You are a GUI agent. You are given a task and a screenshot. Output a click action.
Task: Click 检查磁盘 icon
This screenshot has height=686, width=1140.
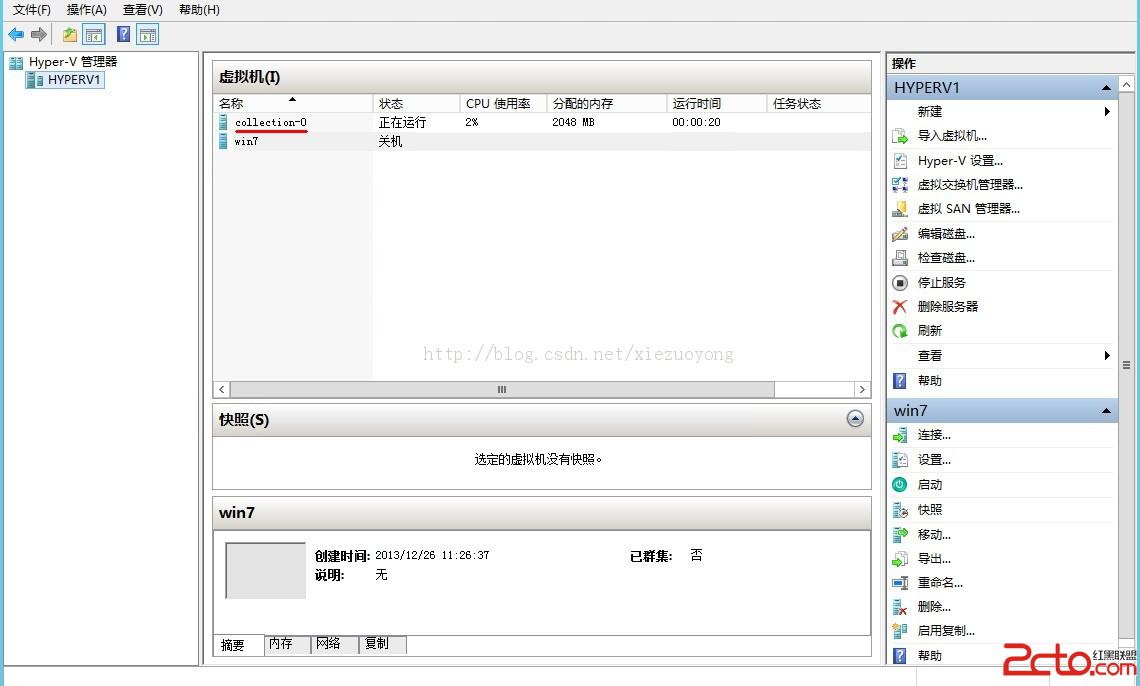900,257
